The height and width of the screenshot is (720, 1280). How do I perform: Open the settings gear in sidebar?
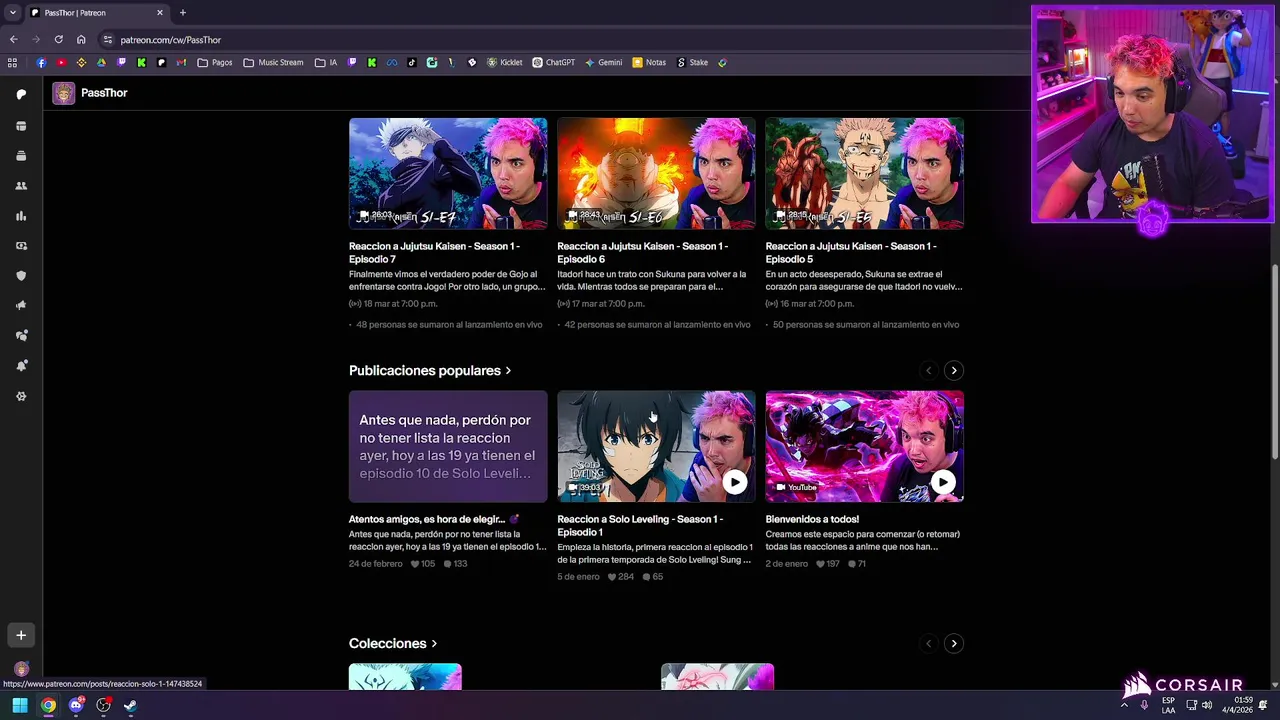coord(21,396)
